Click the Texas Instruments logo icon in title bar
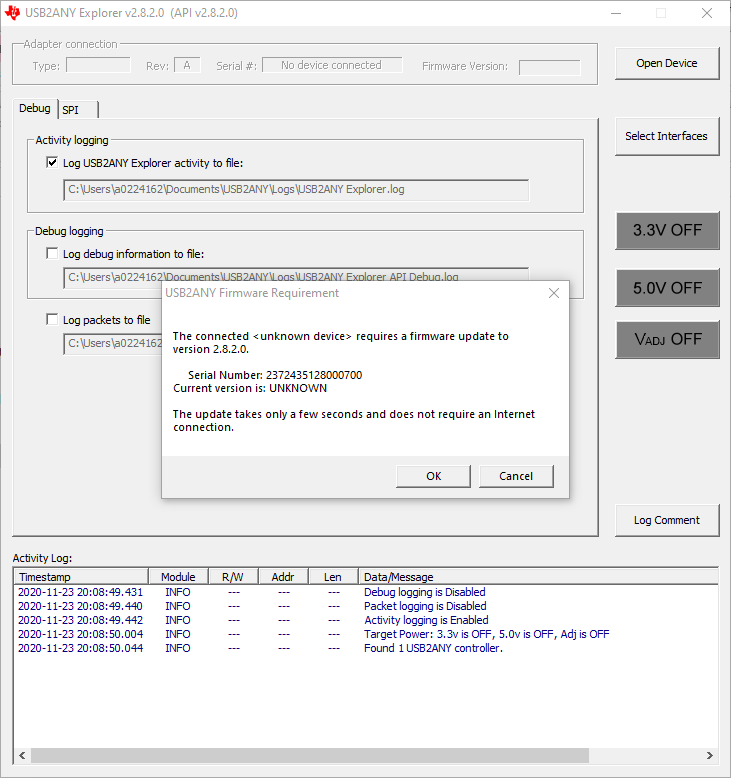The height and width of the screenshot is (778, 731). [12, 13]
